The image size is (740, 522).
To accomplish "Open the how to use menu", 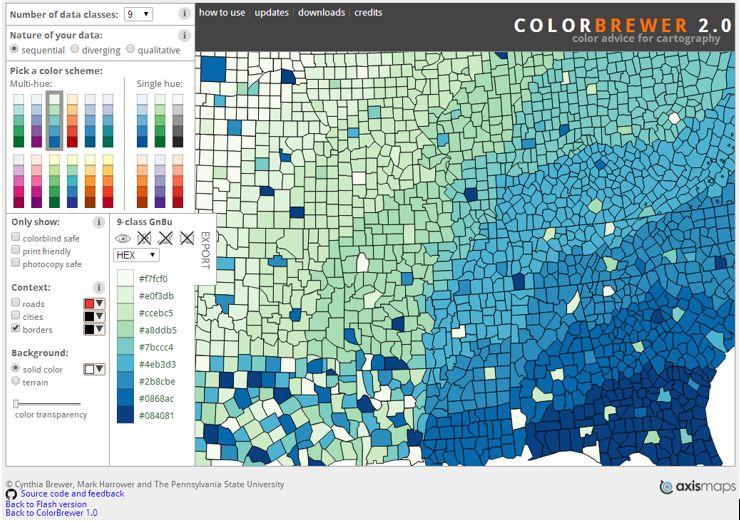I will click(222, 13).
